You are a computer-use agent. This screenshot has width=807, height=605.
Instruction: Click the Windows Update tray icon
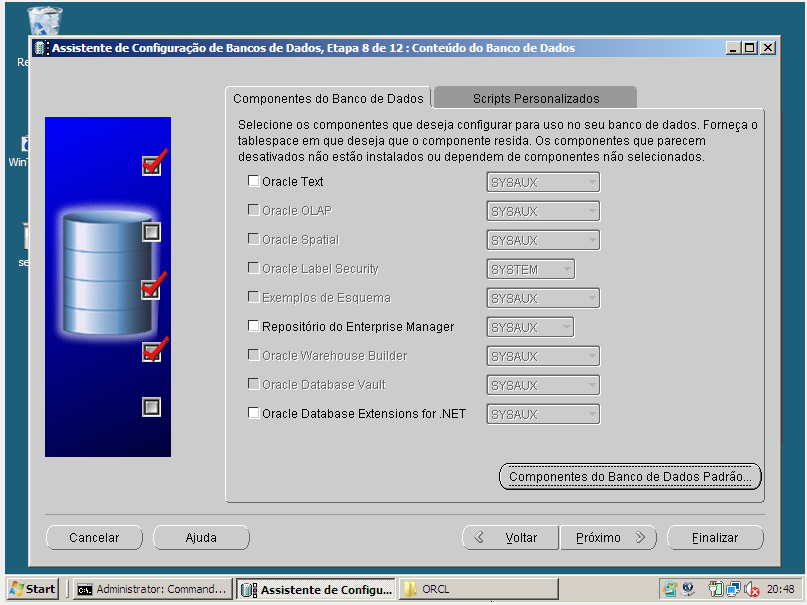click(671, 589)
